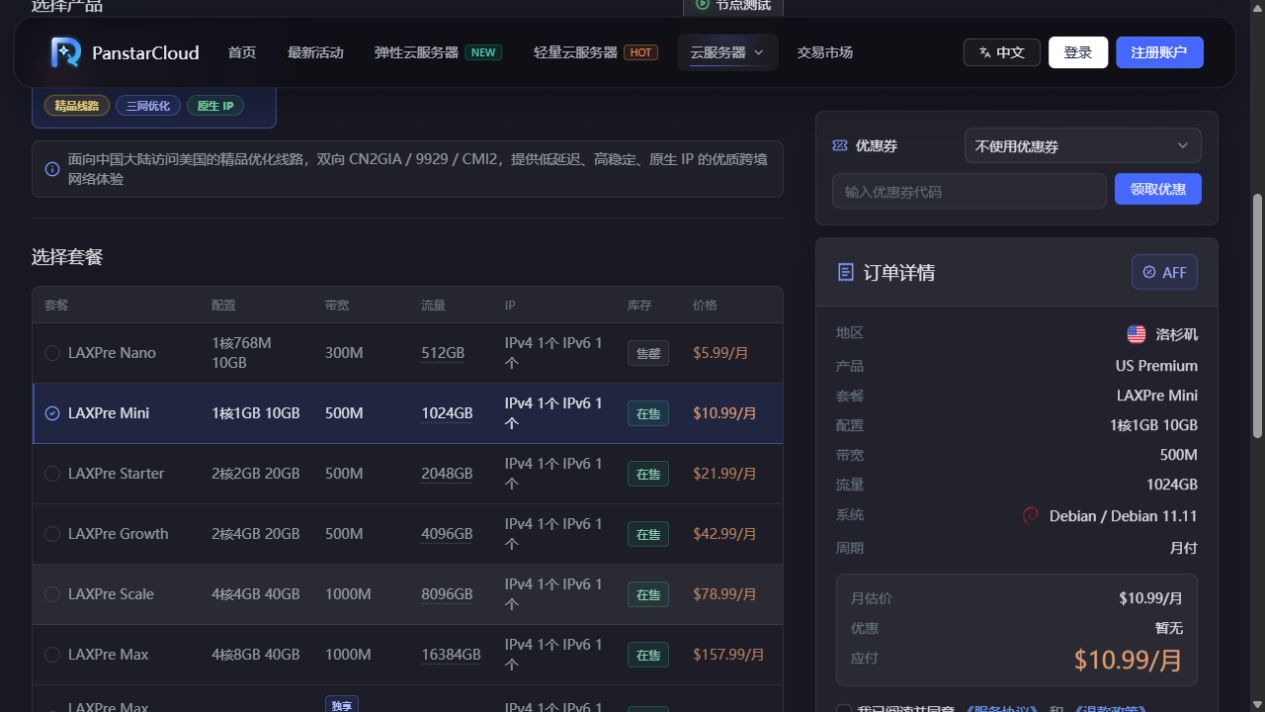Open 轻量云服务器 HOT nav item

[x=595, y=52]
